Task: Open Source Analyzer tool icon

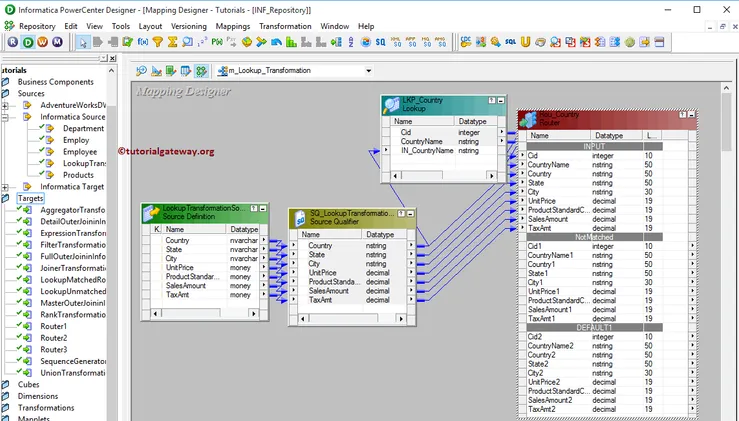Action: coord(141,71)
